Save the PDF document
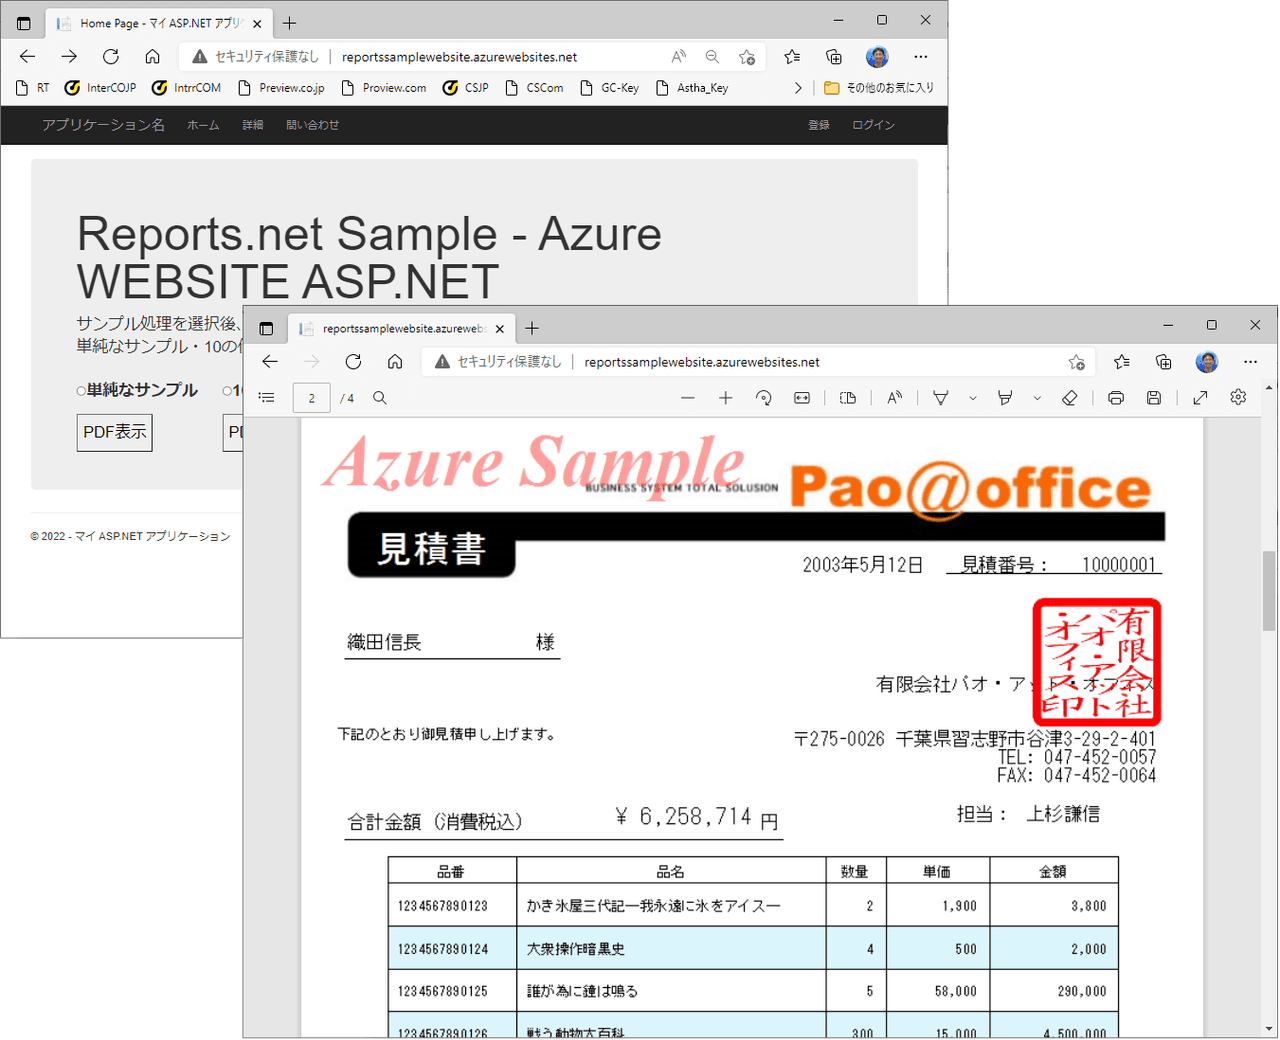 click(1154, 397)
